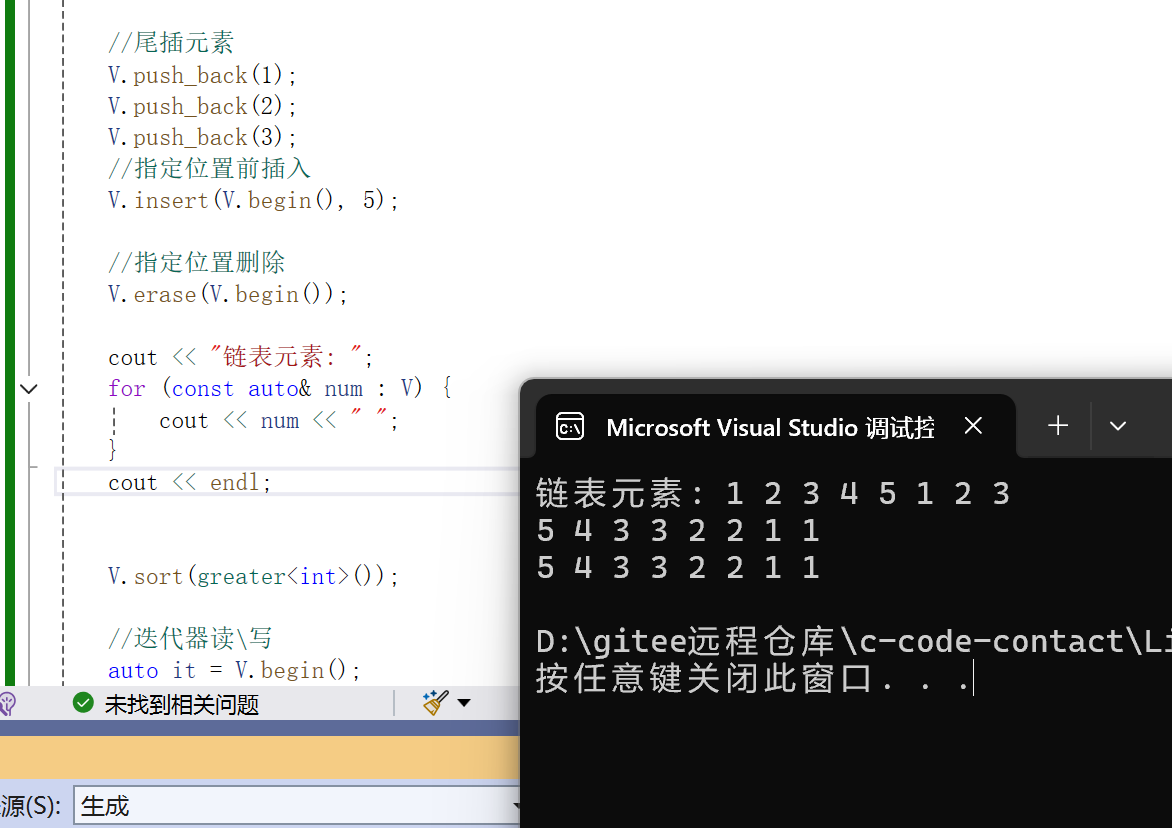The width and height of the screenshot is (1172, 828).
Task: Click the V.insert(V.begin(), 5); line
Action: [x=253, y=200]
